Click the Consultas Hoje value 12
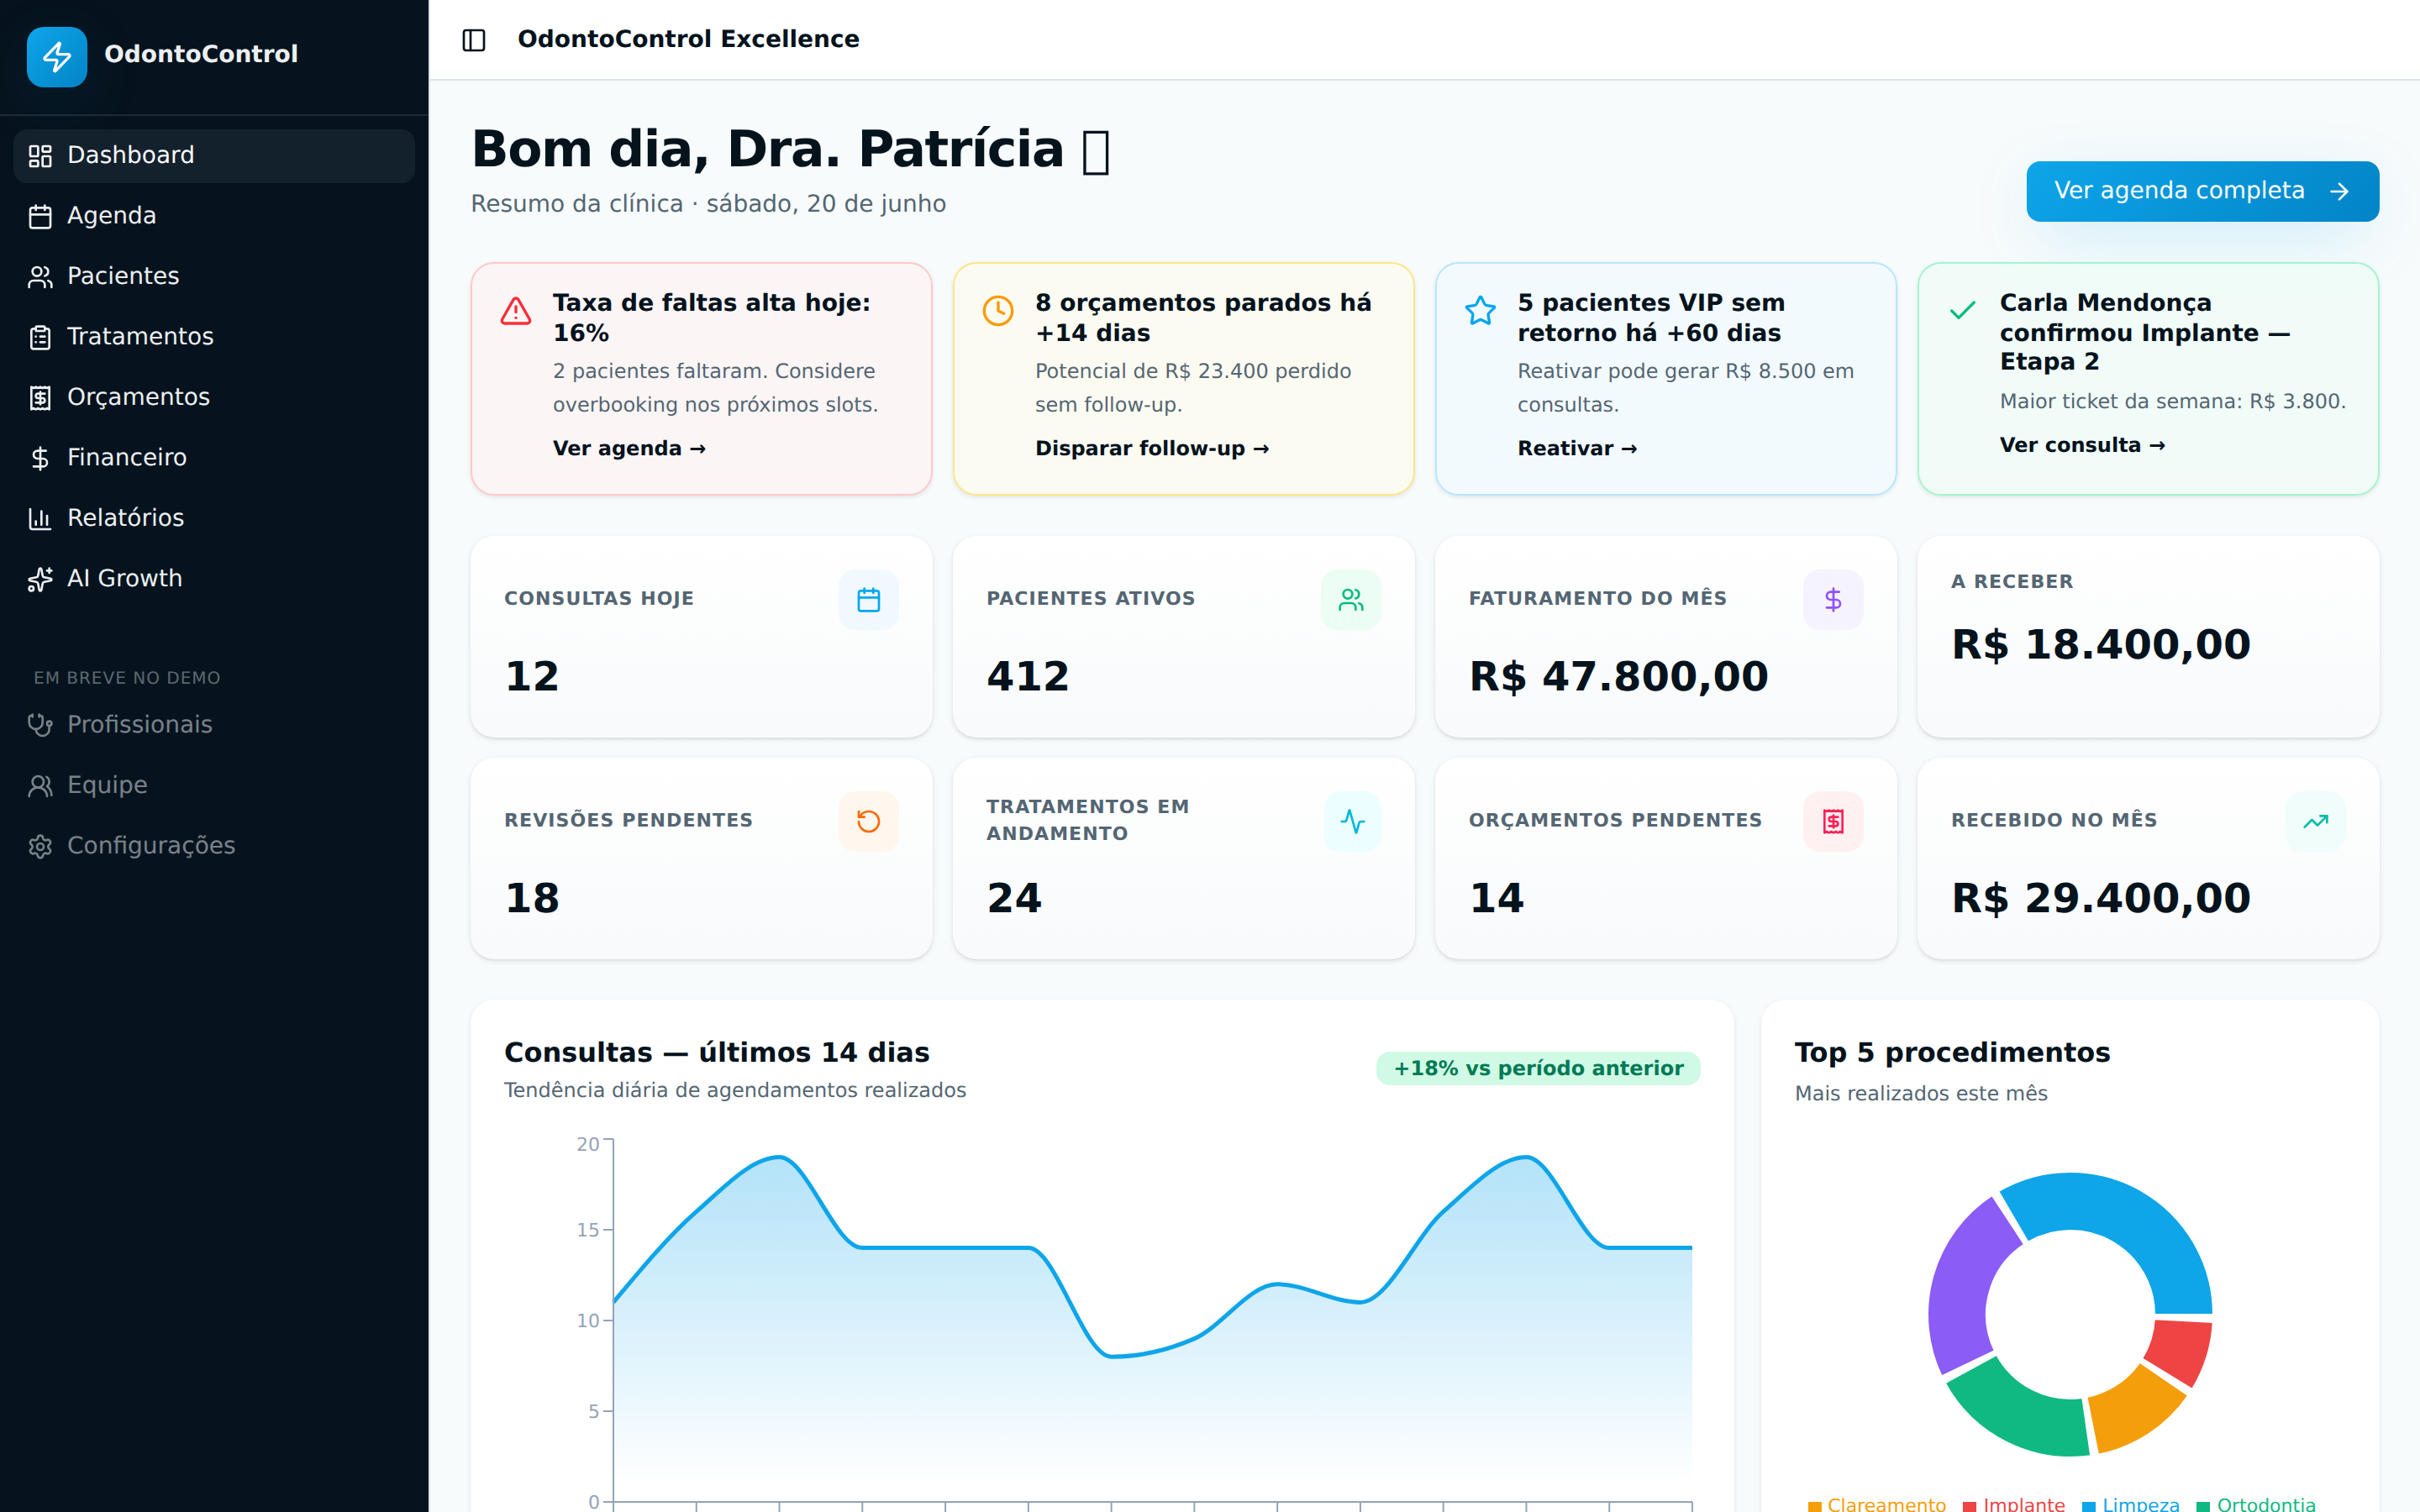The height and width of the screenshot is (1512, 2420). (532, 677)
